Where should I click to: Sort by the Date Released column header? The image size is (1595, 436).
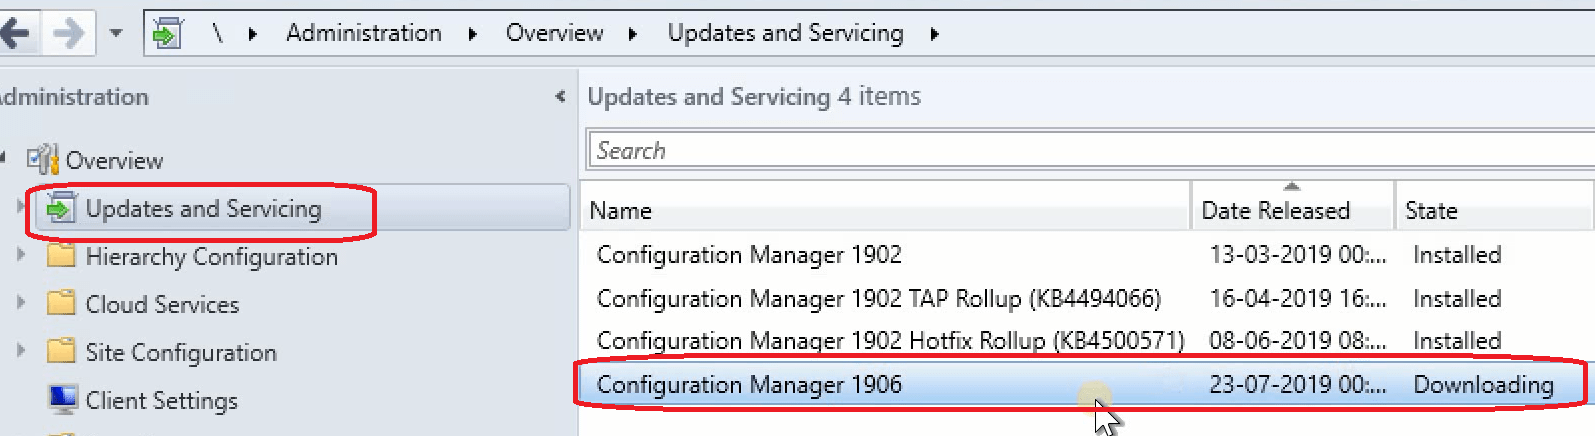click(1292, 210)
